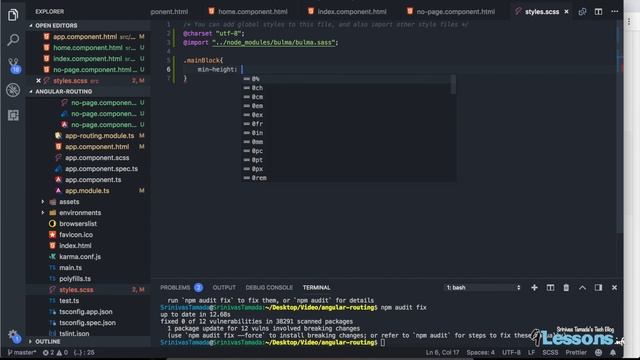
Task: Open changes icon in editor title bar
Action: tap(582, 11)
